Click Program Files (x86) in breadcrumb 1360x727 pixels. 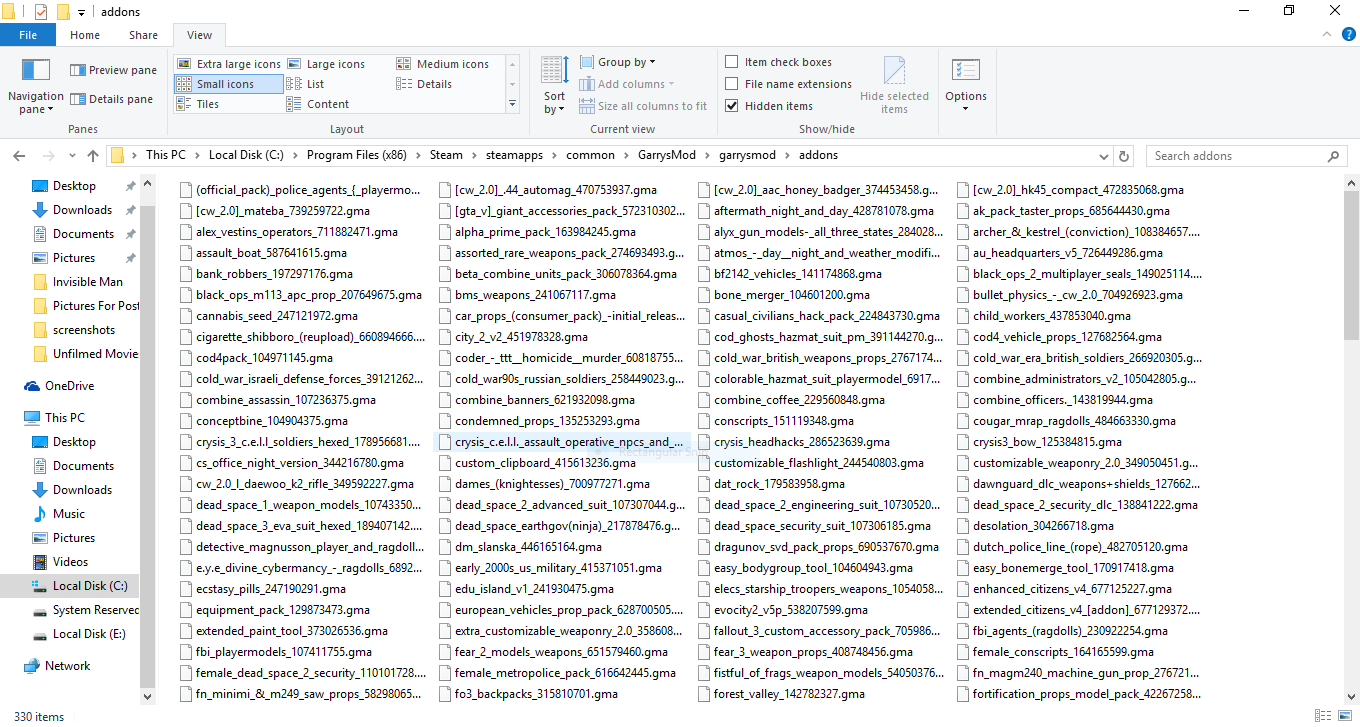(x=357, y=156)
